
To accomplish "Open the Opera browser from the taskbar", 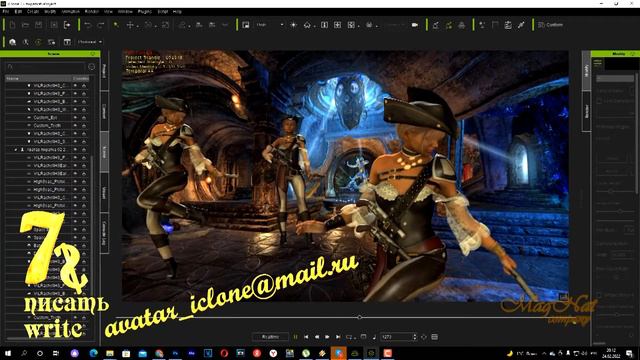I will point(224,353).
